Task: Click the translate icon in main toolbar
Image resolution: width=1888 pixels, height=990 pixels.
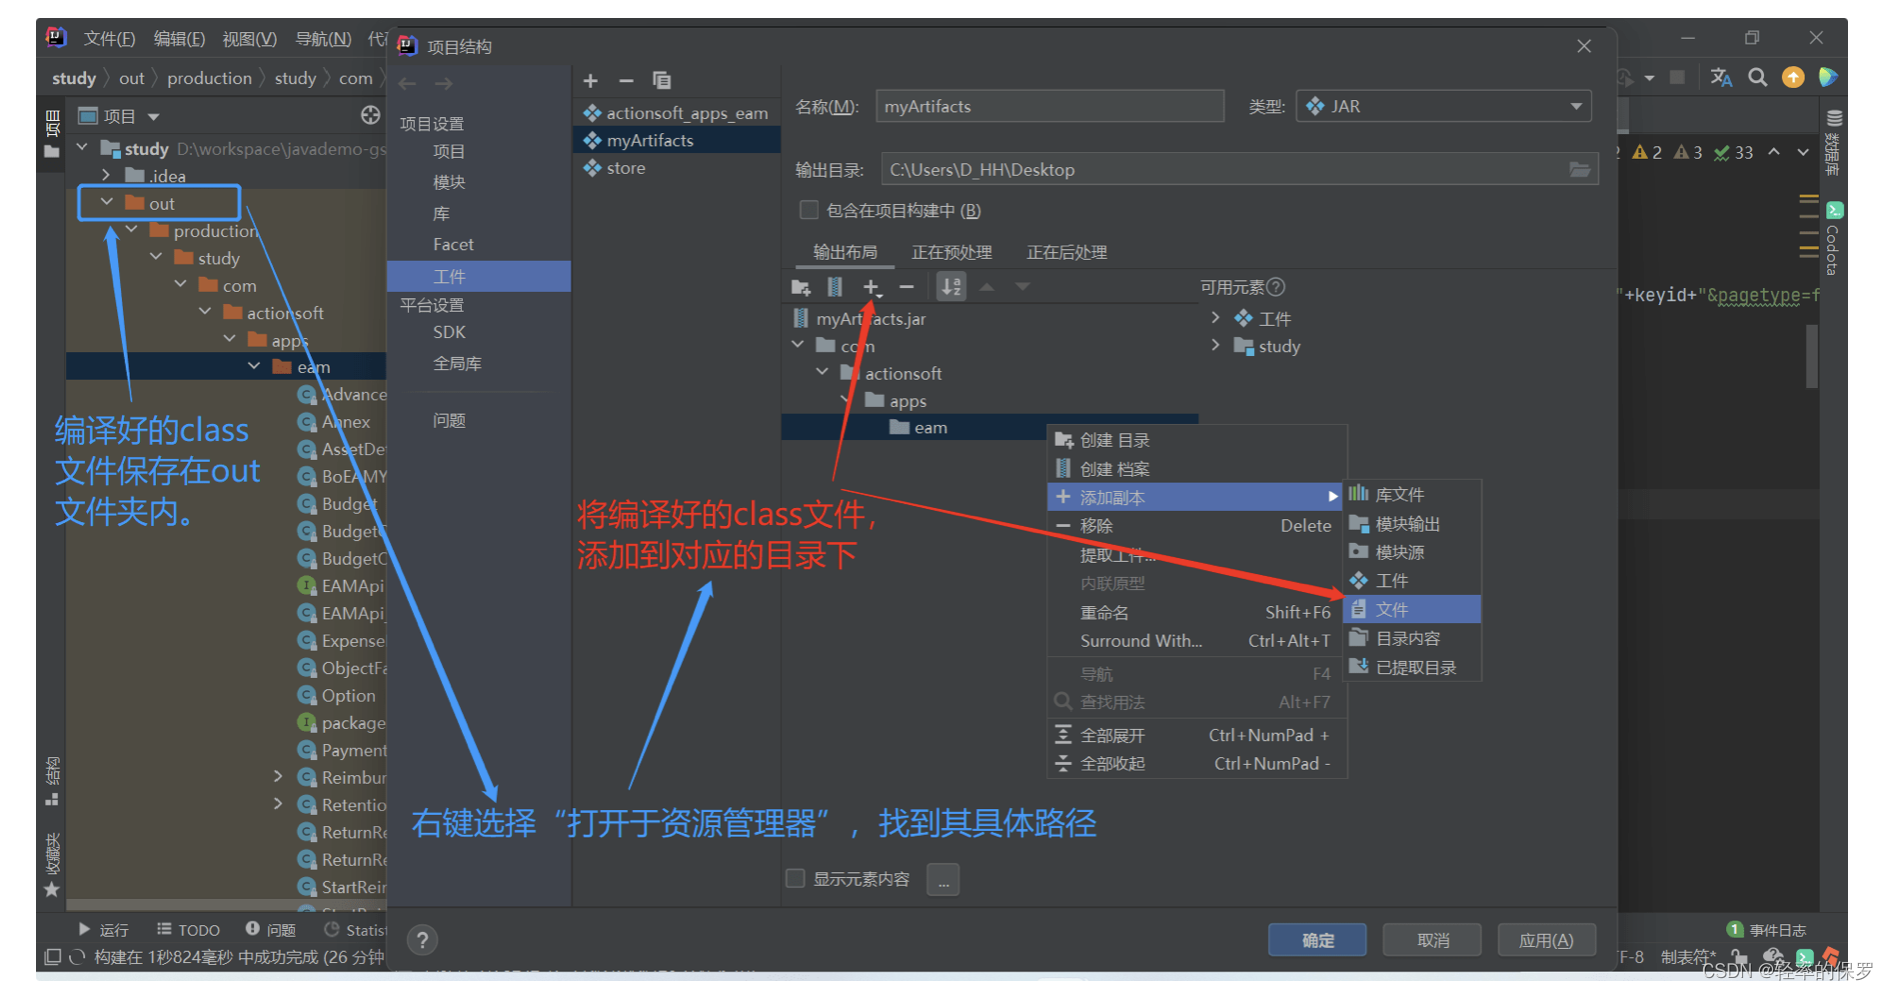Action: coord(1721,77)
